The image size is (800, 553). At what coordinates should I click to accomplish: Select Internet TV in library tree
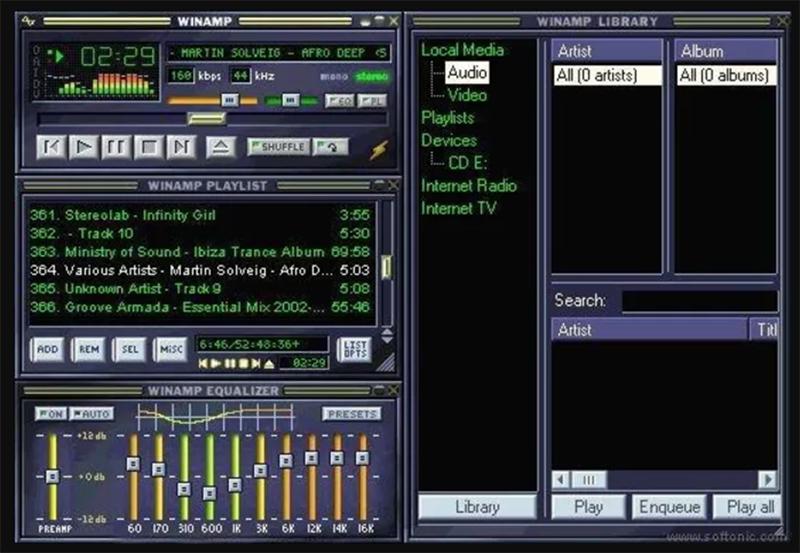click(459, 208)
